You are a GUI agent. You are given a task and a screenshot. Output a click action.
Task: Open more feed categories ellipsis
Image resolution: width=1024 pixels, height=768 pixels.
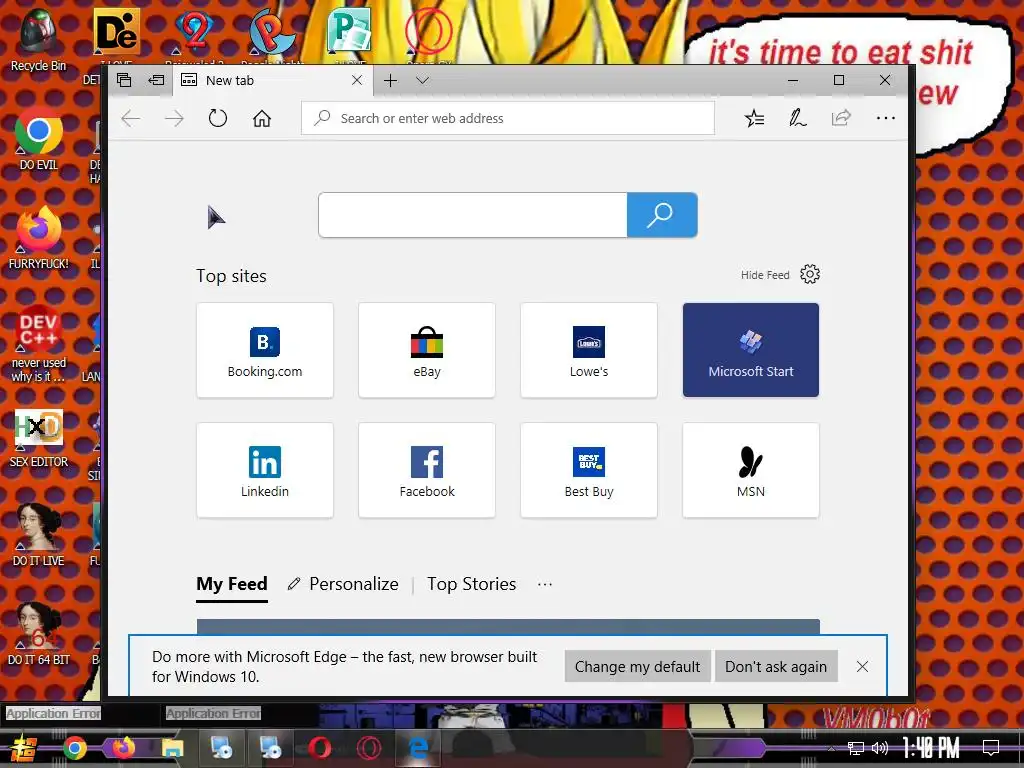click(x=545, y=584)
